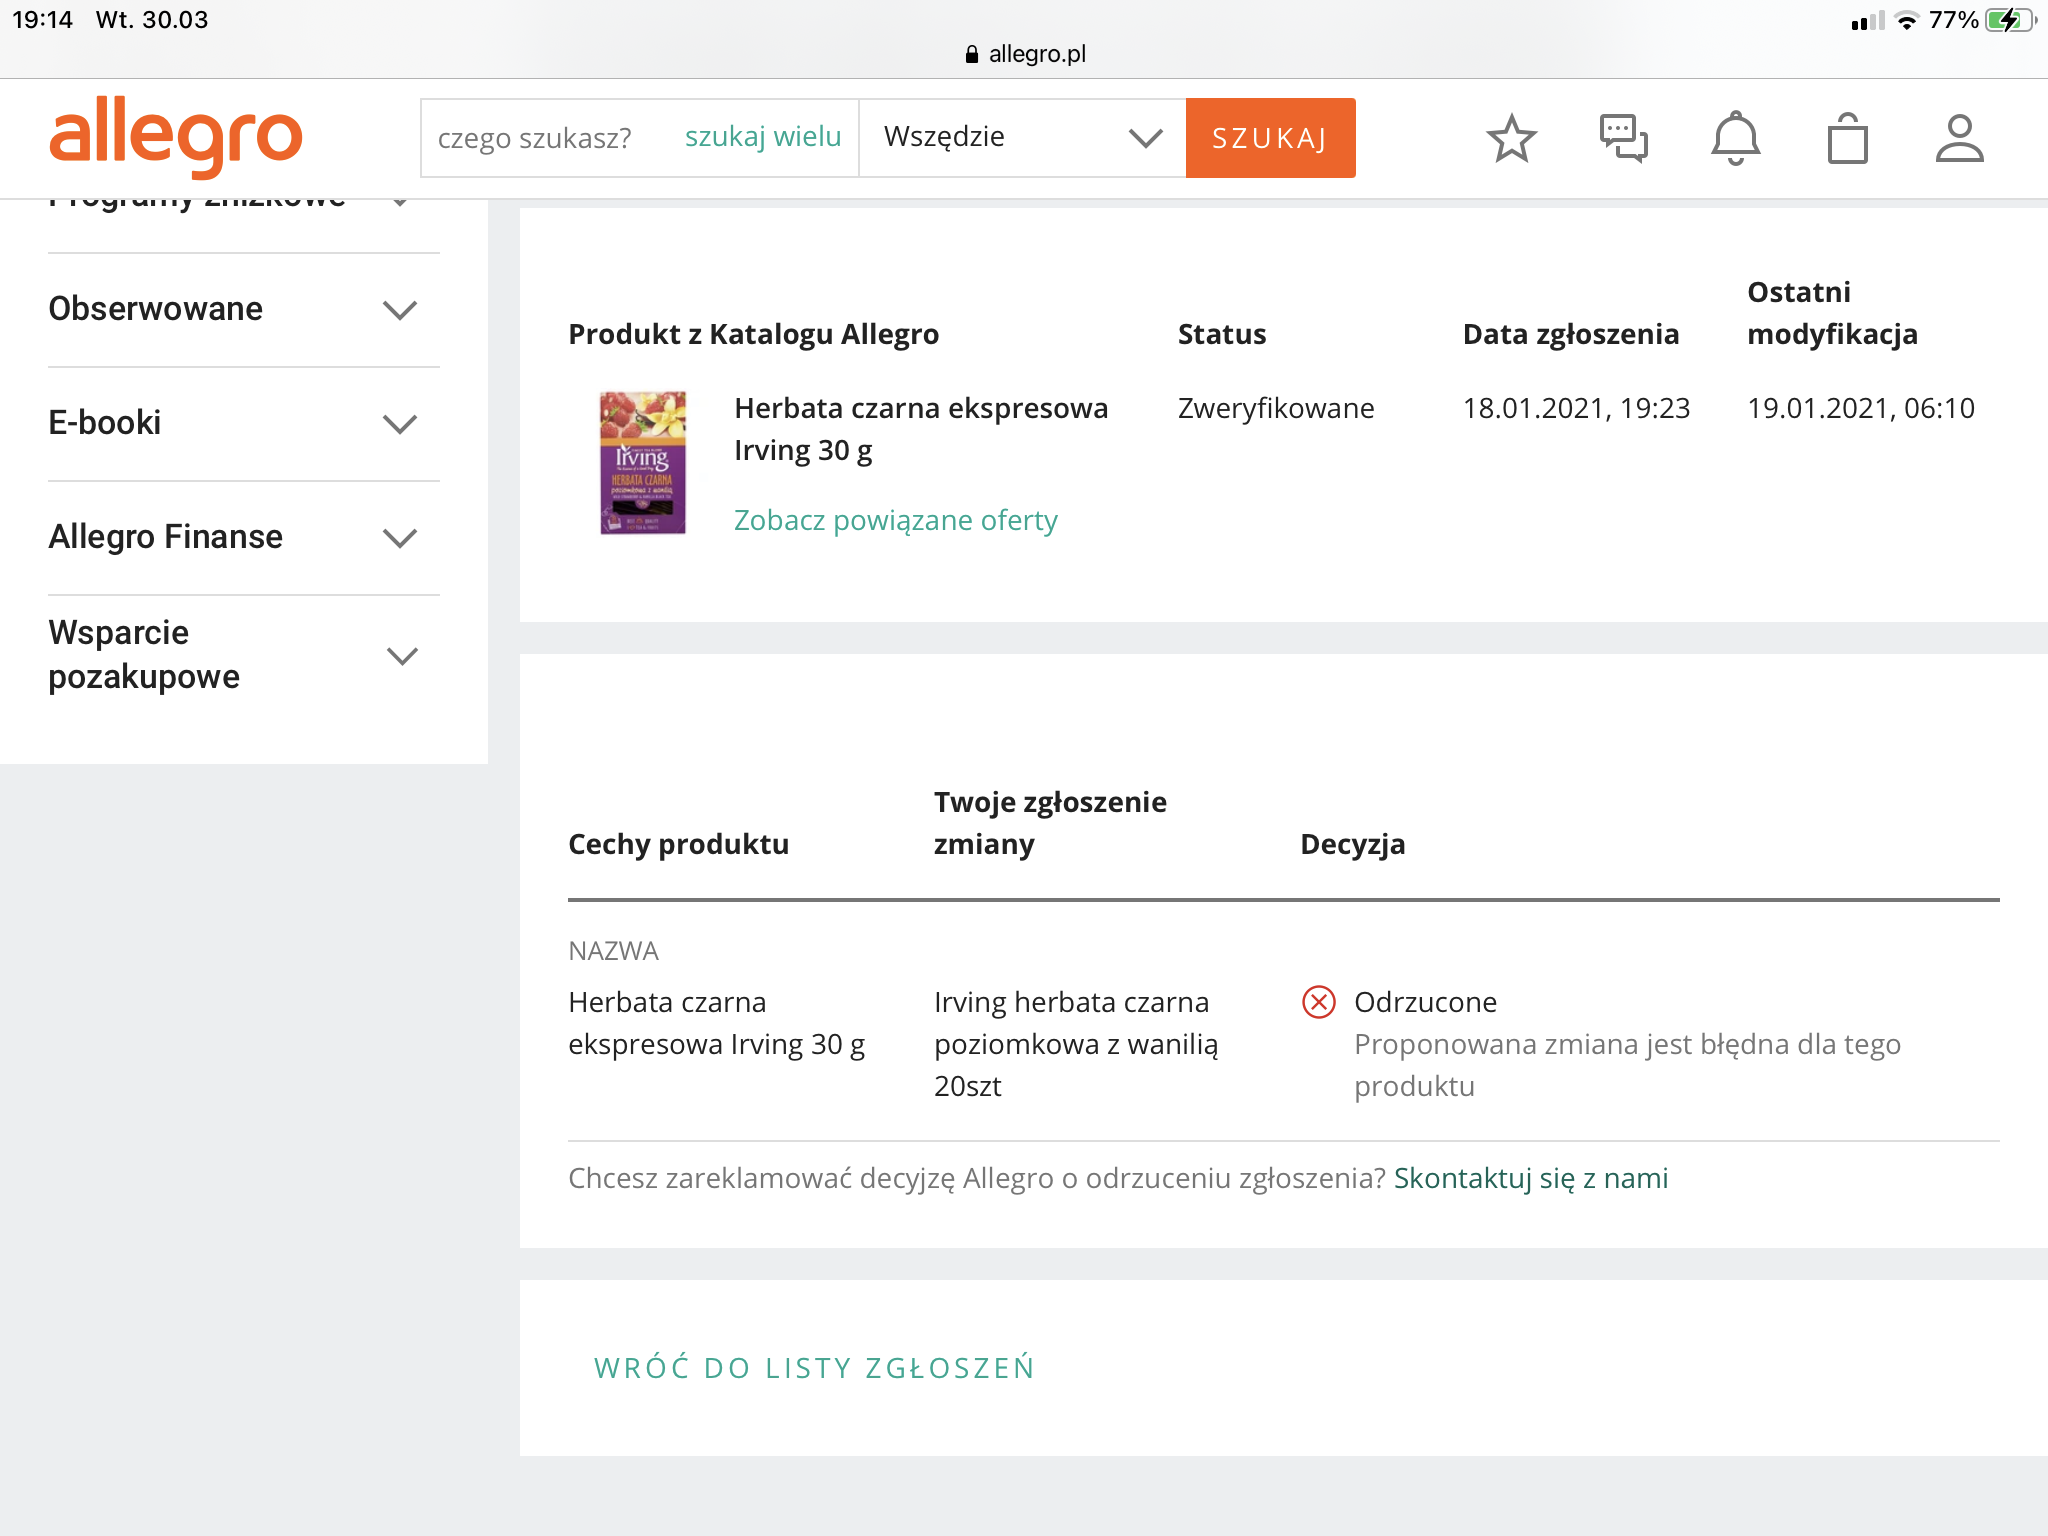Open the messages chat icon

(1623, 138)
